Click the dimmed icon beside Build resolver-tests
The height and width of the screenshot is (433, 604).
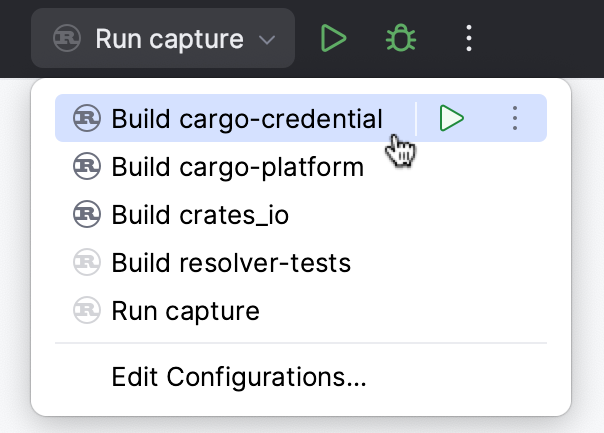[x=87, y=263]
